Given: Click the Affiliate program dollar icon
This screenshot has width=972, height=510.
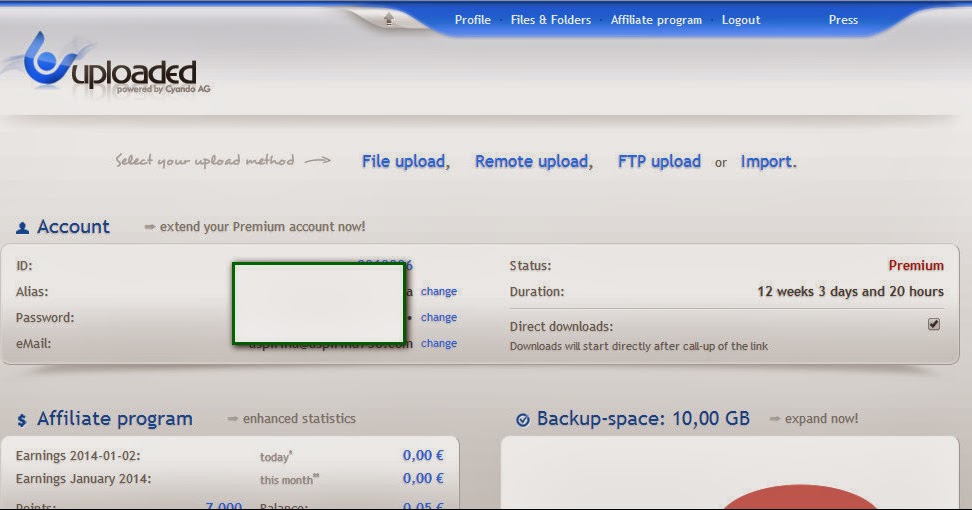Looking at the screenshot, I should [22, 421].
